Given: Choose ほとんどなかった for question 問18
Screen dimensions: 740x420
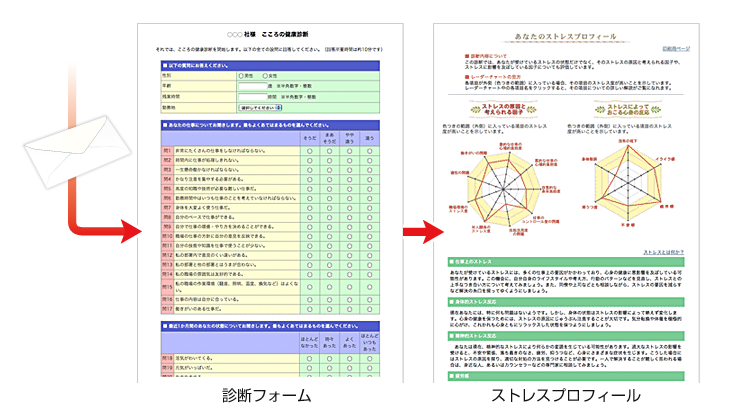Looking at the screenshot, I should click(310, 359).
